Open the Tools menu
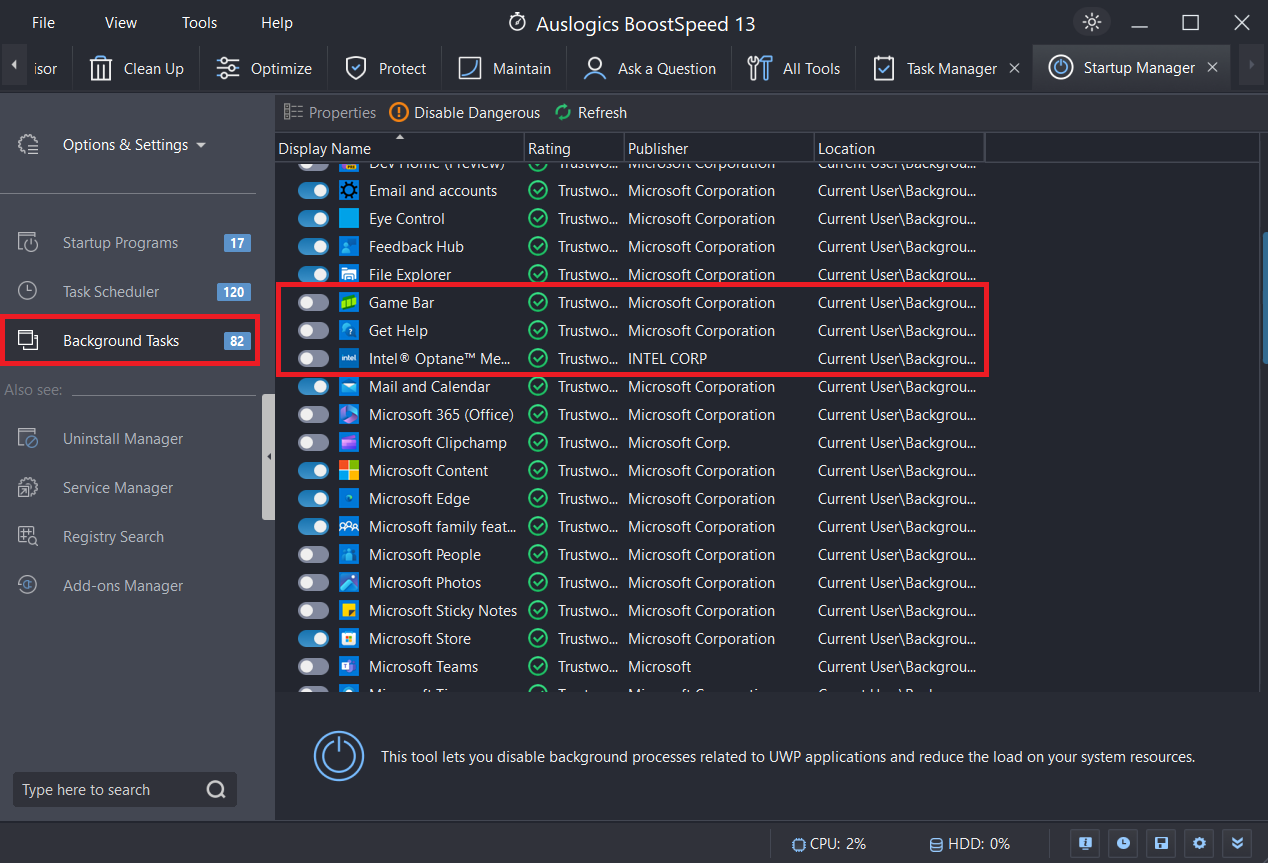 (x=199, y=22)
